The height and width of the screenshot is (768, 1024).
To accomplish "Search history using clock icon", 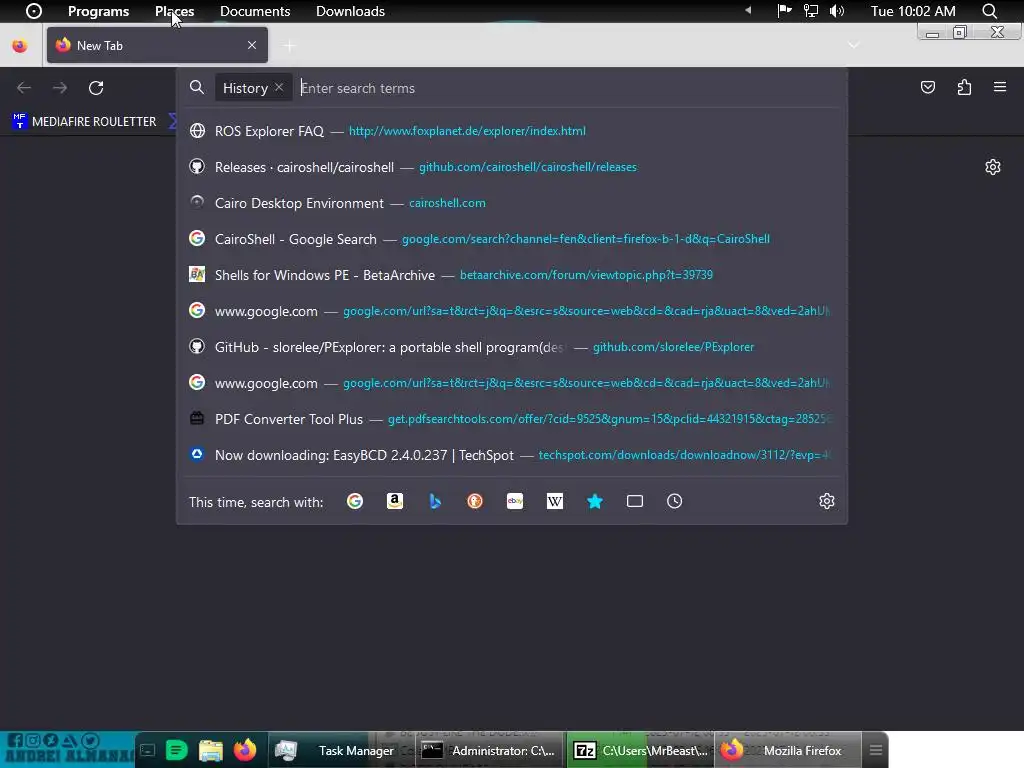I will [x=675, y=501].
